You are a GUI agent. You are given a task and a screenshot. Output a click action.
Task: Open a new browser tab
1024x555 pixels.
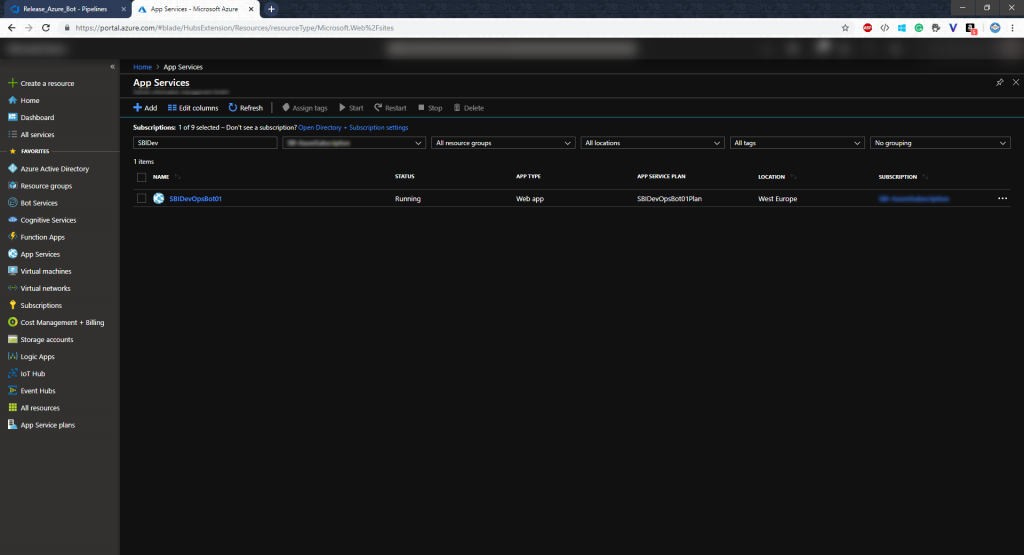pyautogui.click(x=271, y=9)
